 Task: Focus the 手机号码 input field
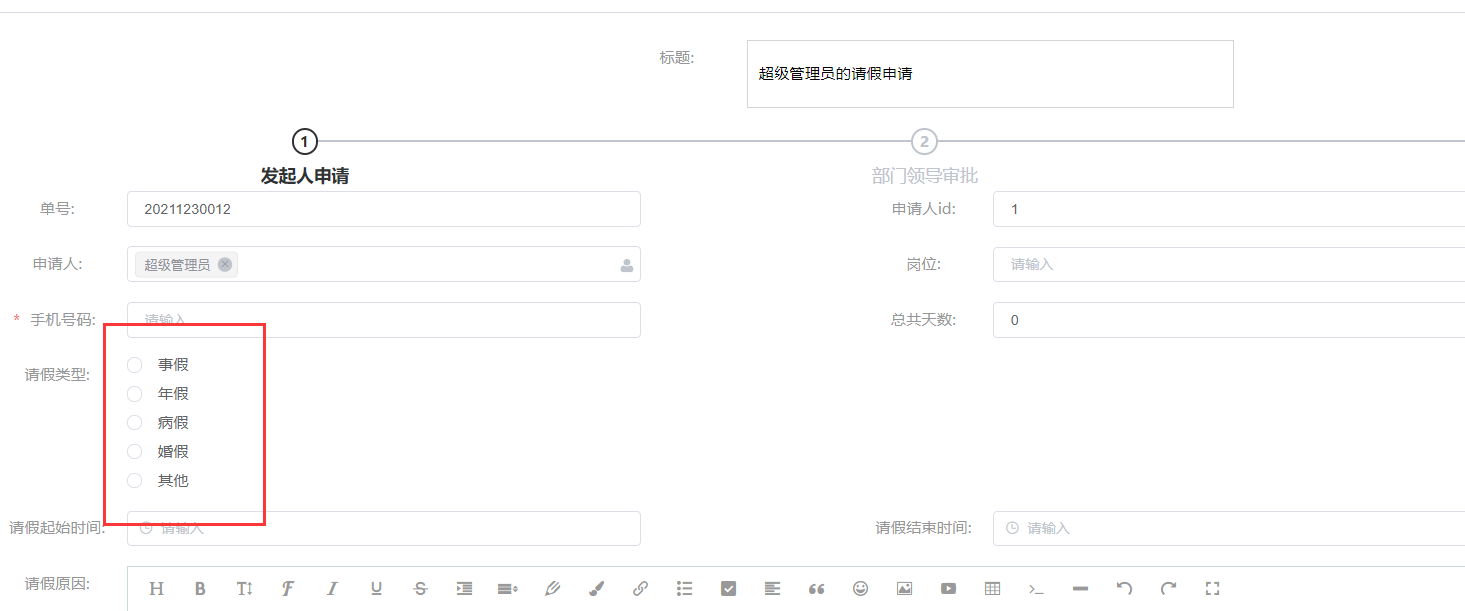point(384,320)
